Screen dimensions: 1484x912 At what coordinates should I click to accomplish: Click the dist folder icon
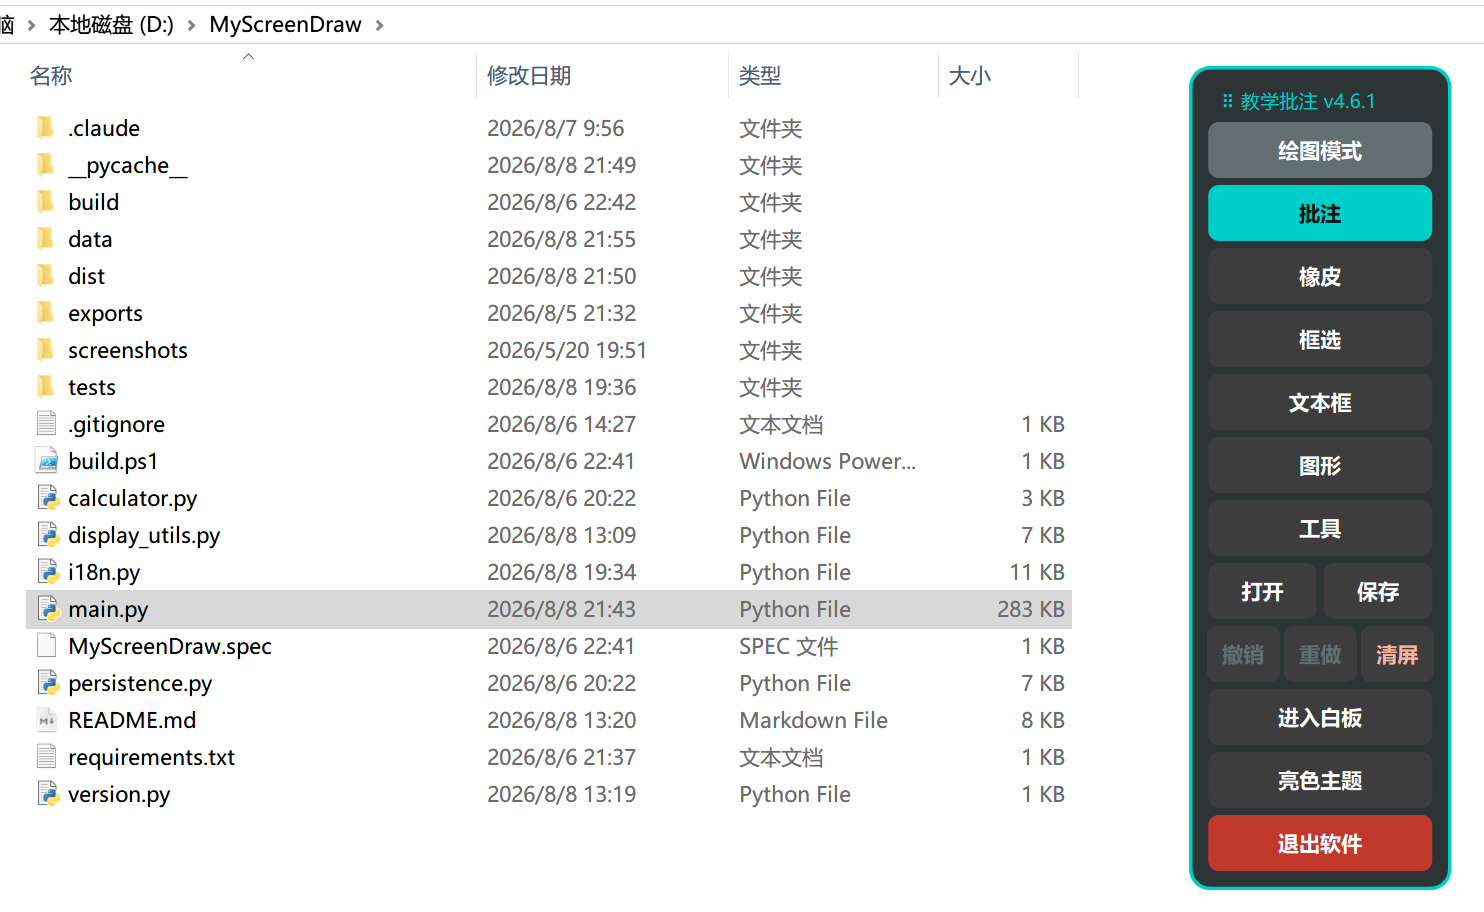click(x=45, y=275)
